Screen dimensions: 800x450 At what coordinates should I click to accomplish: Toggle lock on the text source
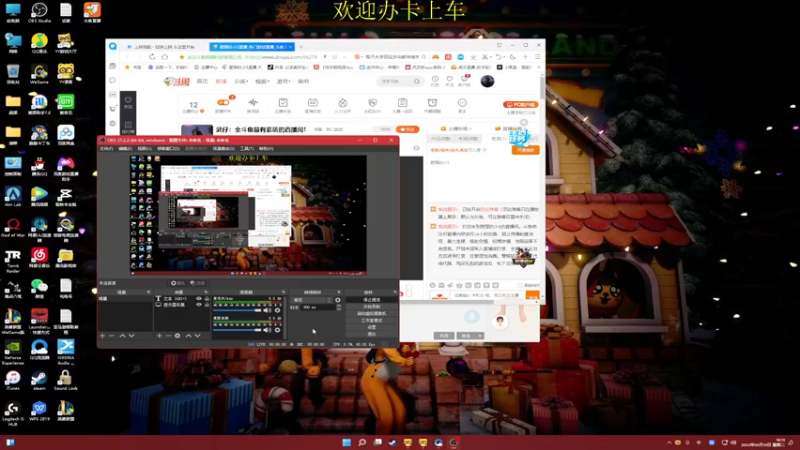click(207, 298)
